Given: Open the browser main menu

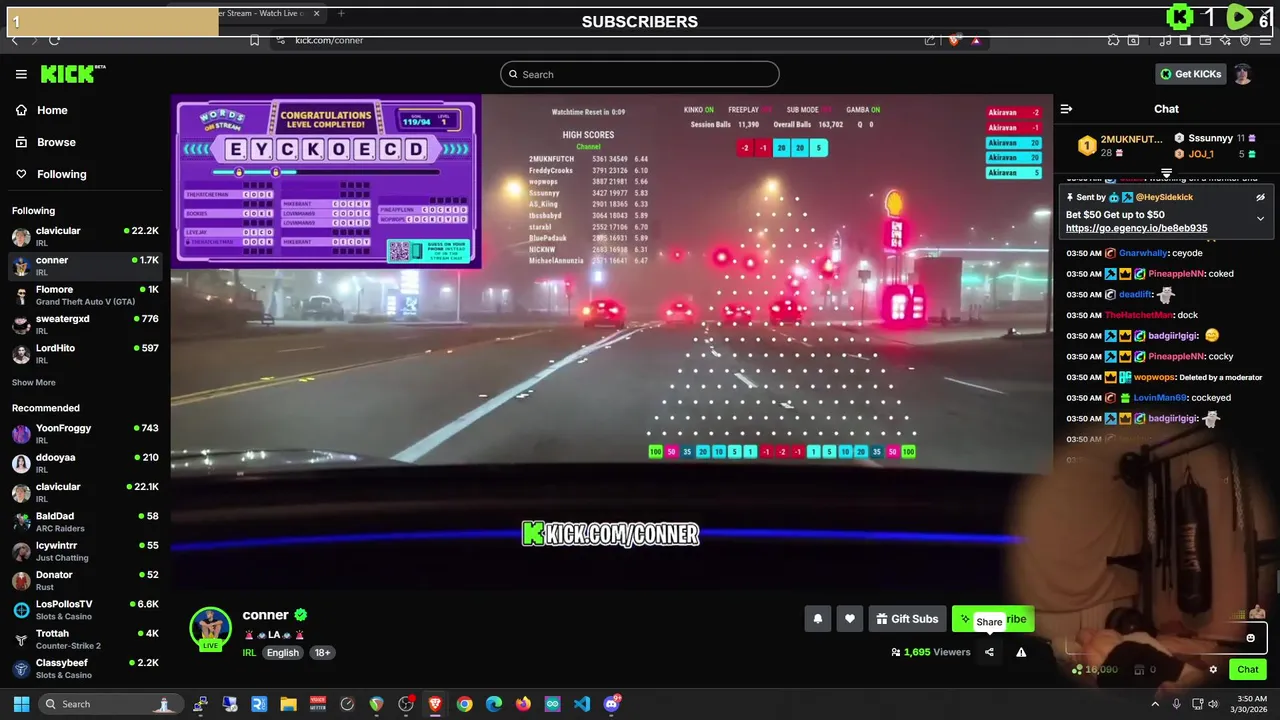Looking at the screenshot, I should [x=1266, y=40].
